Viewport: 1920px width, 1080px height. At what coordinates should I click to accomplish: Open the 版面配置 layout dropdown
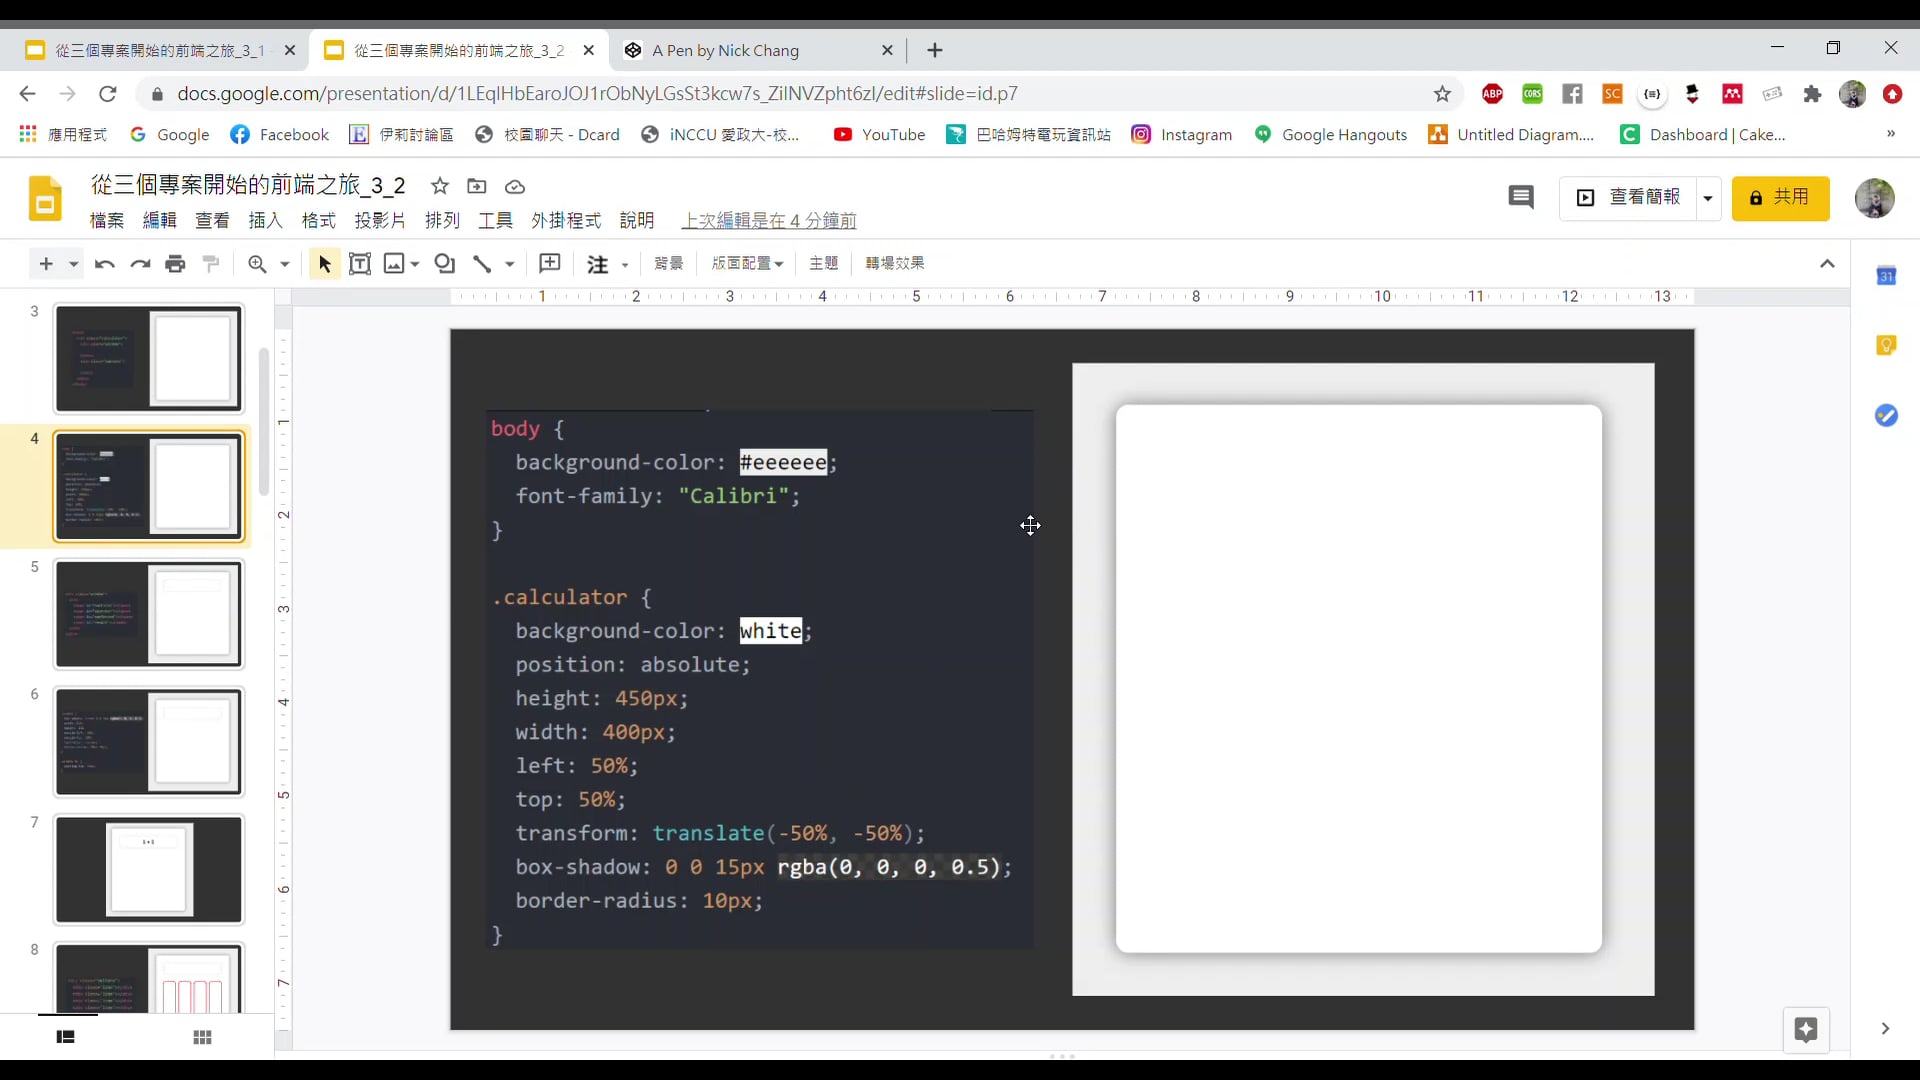pos(747,263)
